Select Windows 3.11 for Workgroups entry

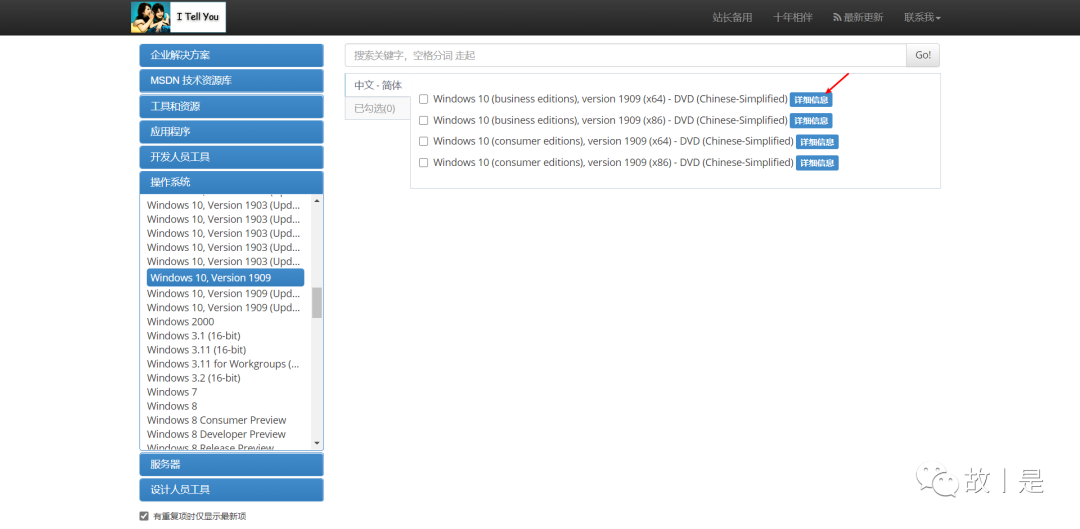223,364
